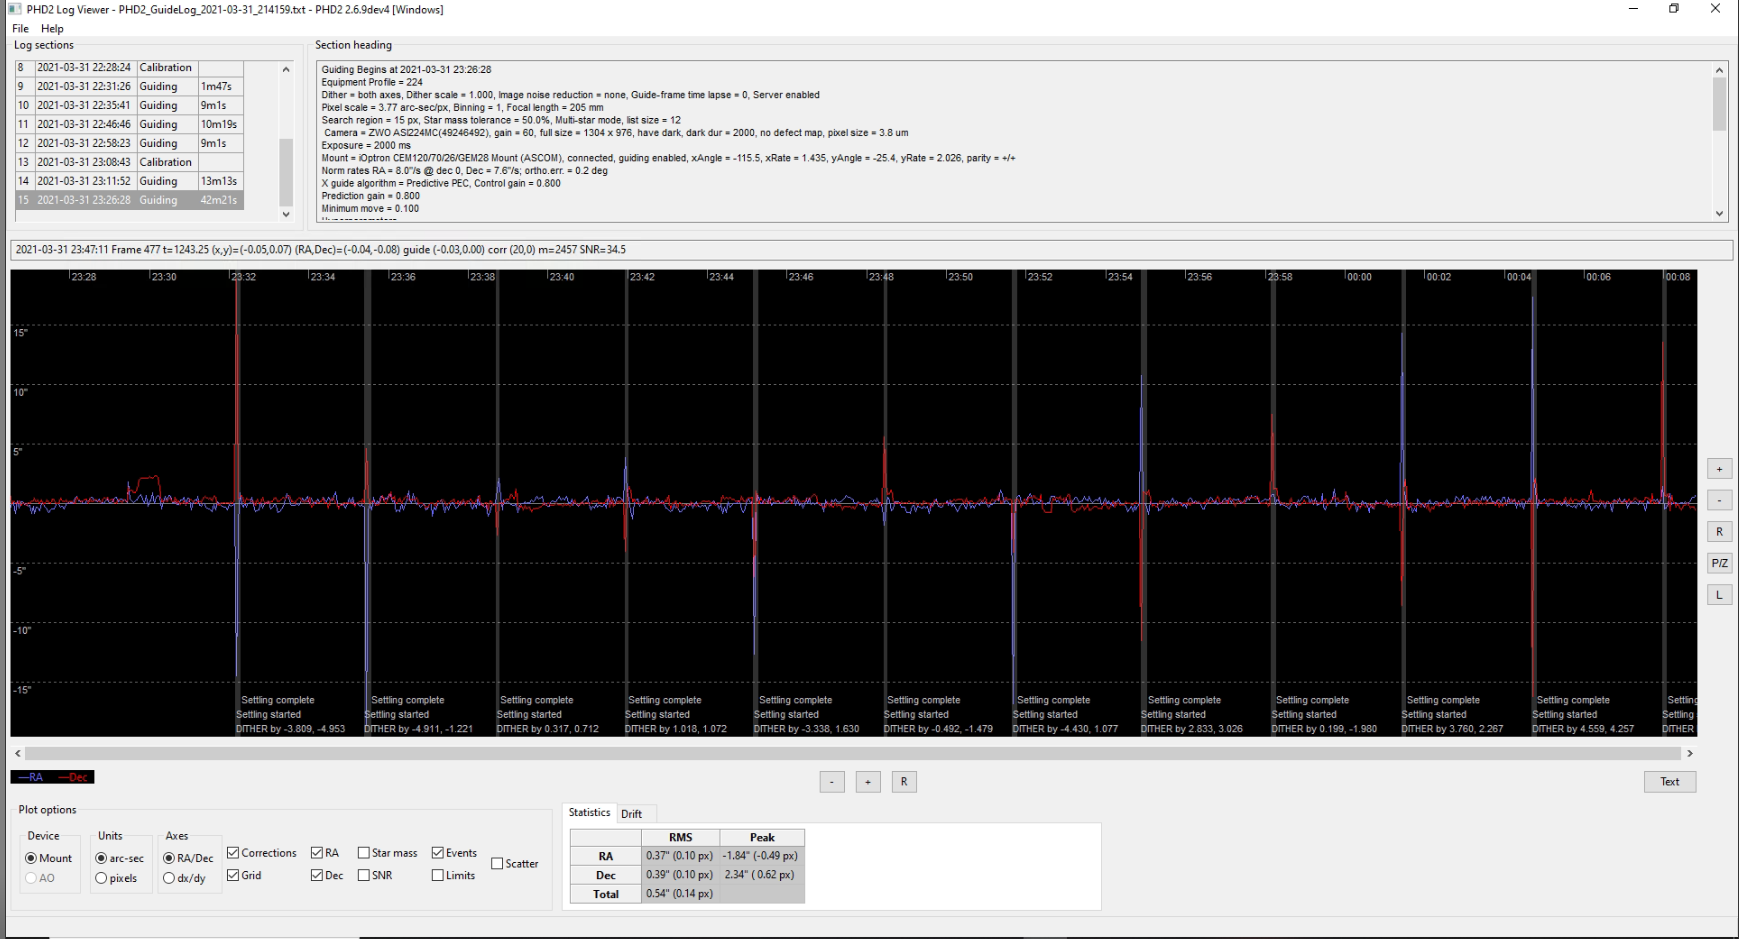Click the graph's horizontal scroll-left arrow

[17, 753]
